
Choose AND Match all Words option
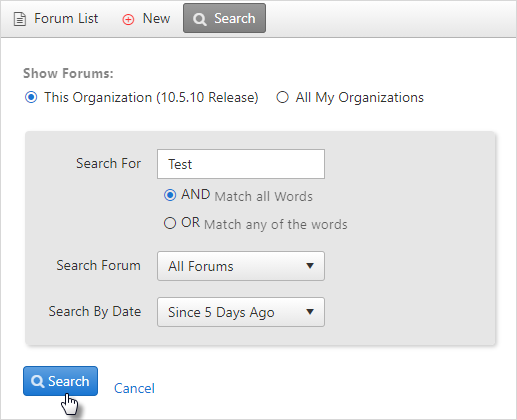(x=170, y=195)
